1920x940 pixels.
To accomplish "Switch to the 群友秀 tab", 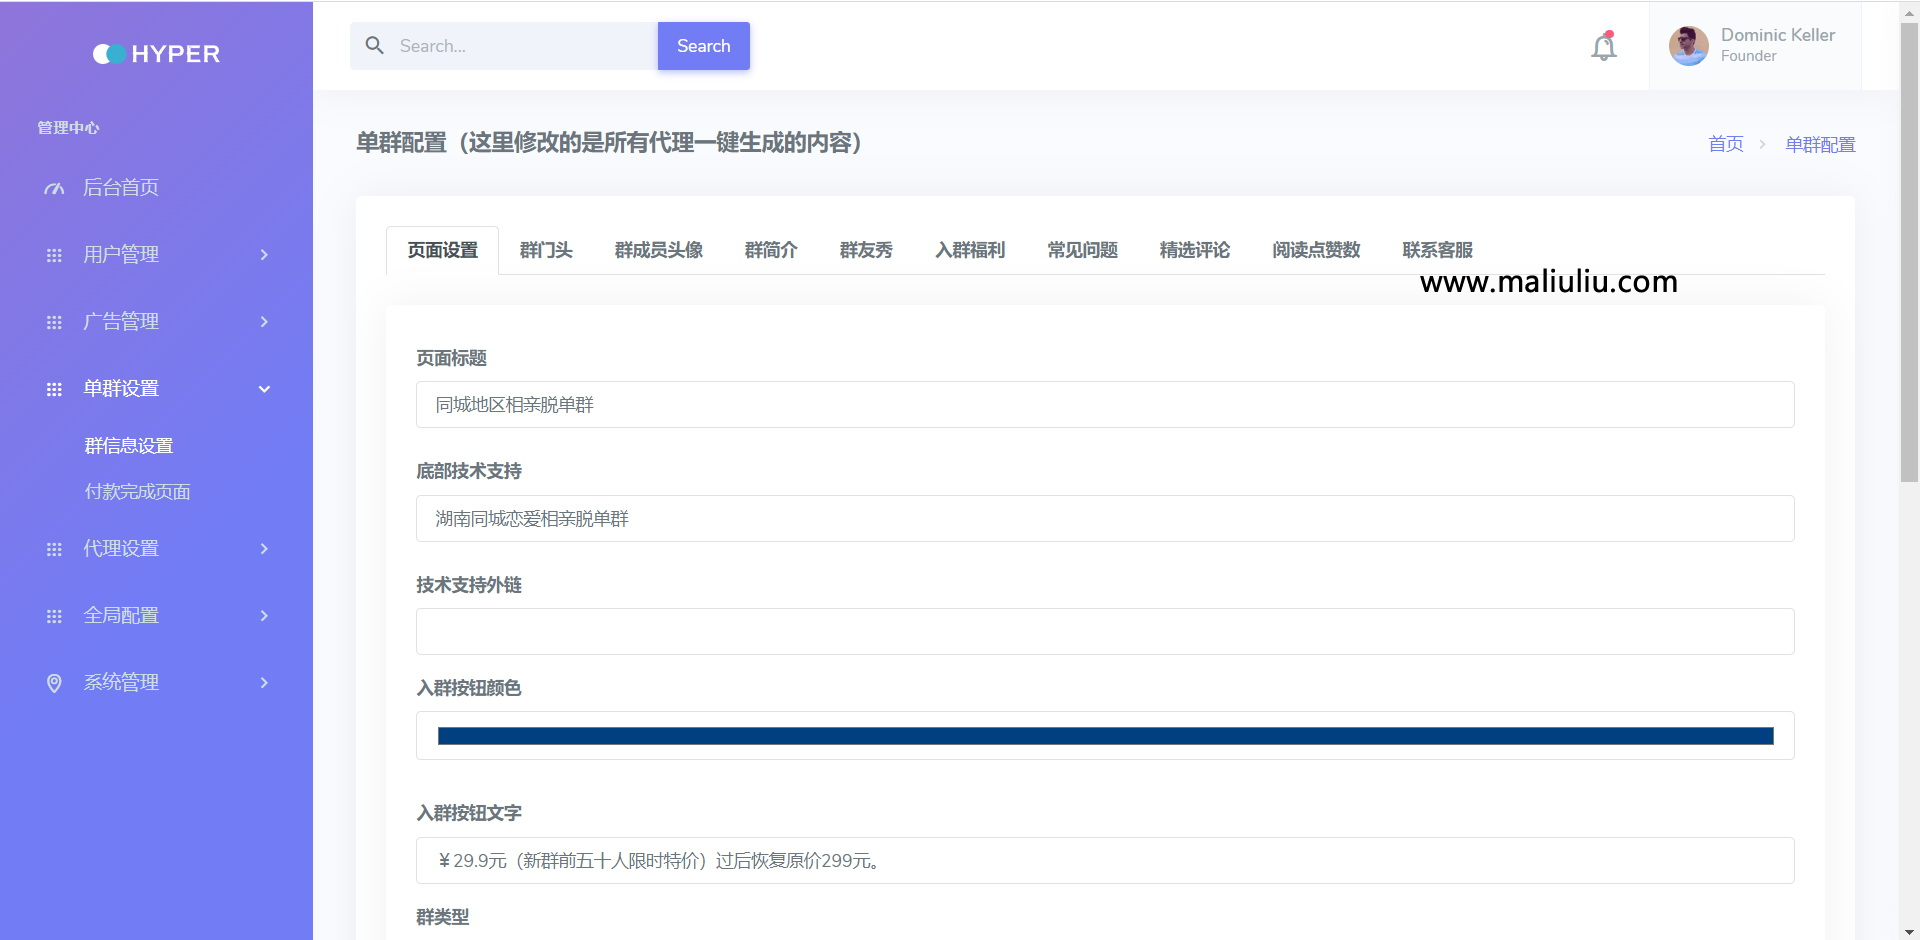I will pyautogui.click(x=866, y=251).
